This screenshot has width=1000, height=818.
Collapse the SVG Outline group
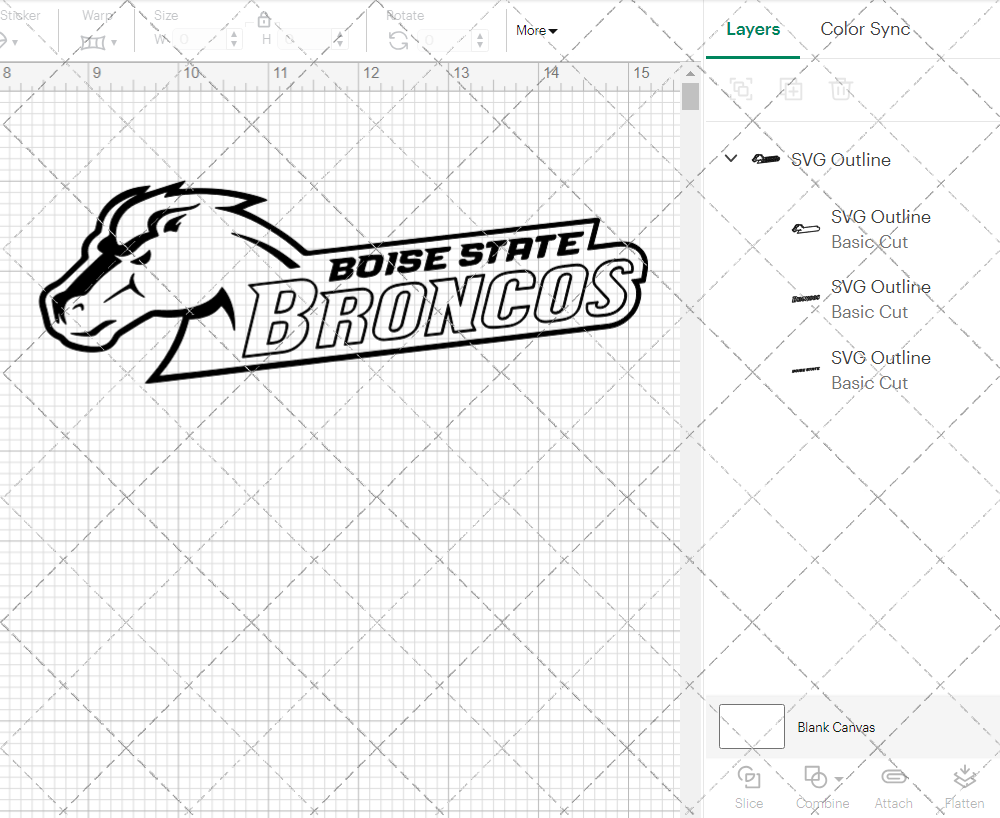(x=730, y=158)
